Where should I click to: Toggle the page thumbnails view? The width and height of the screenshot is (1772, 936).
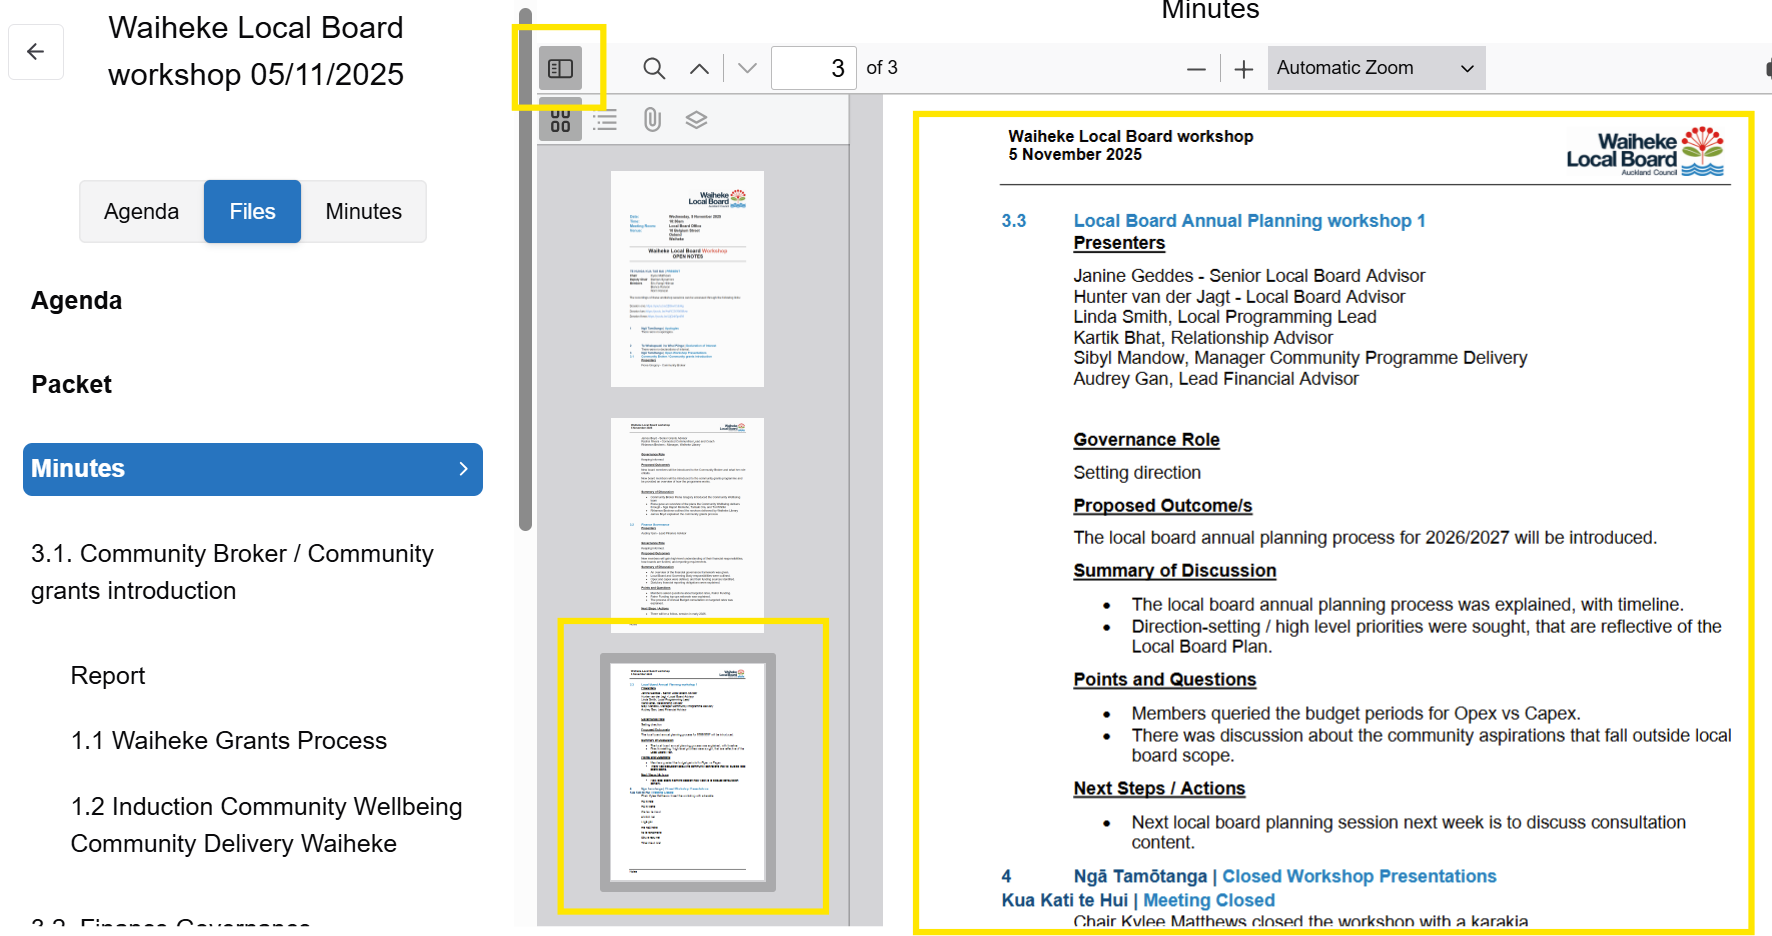561,120
